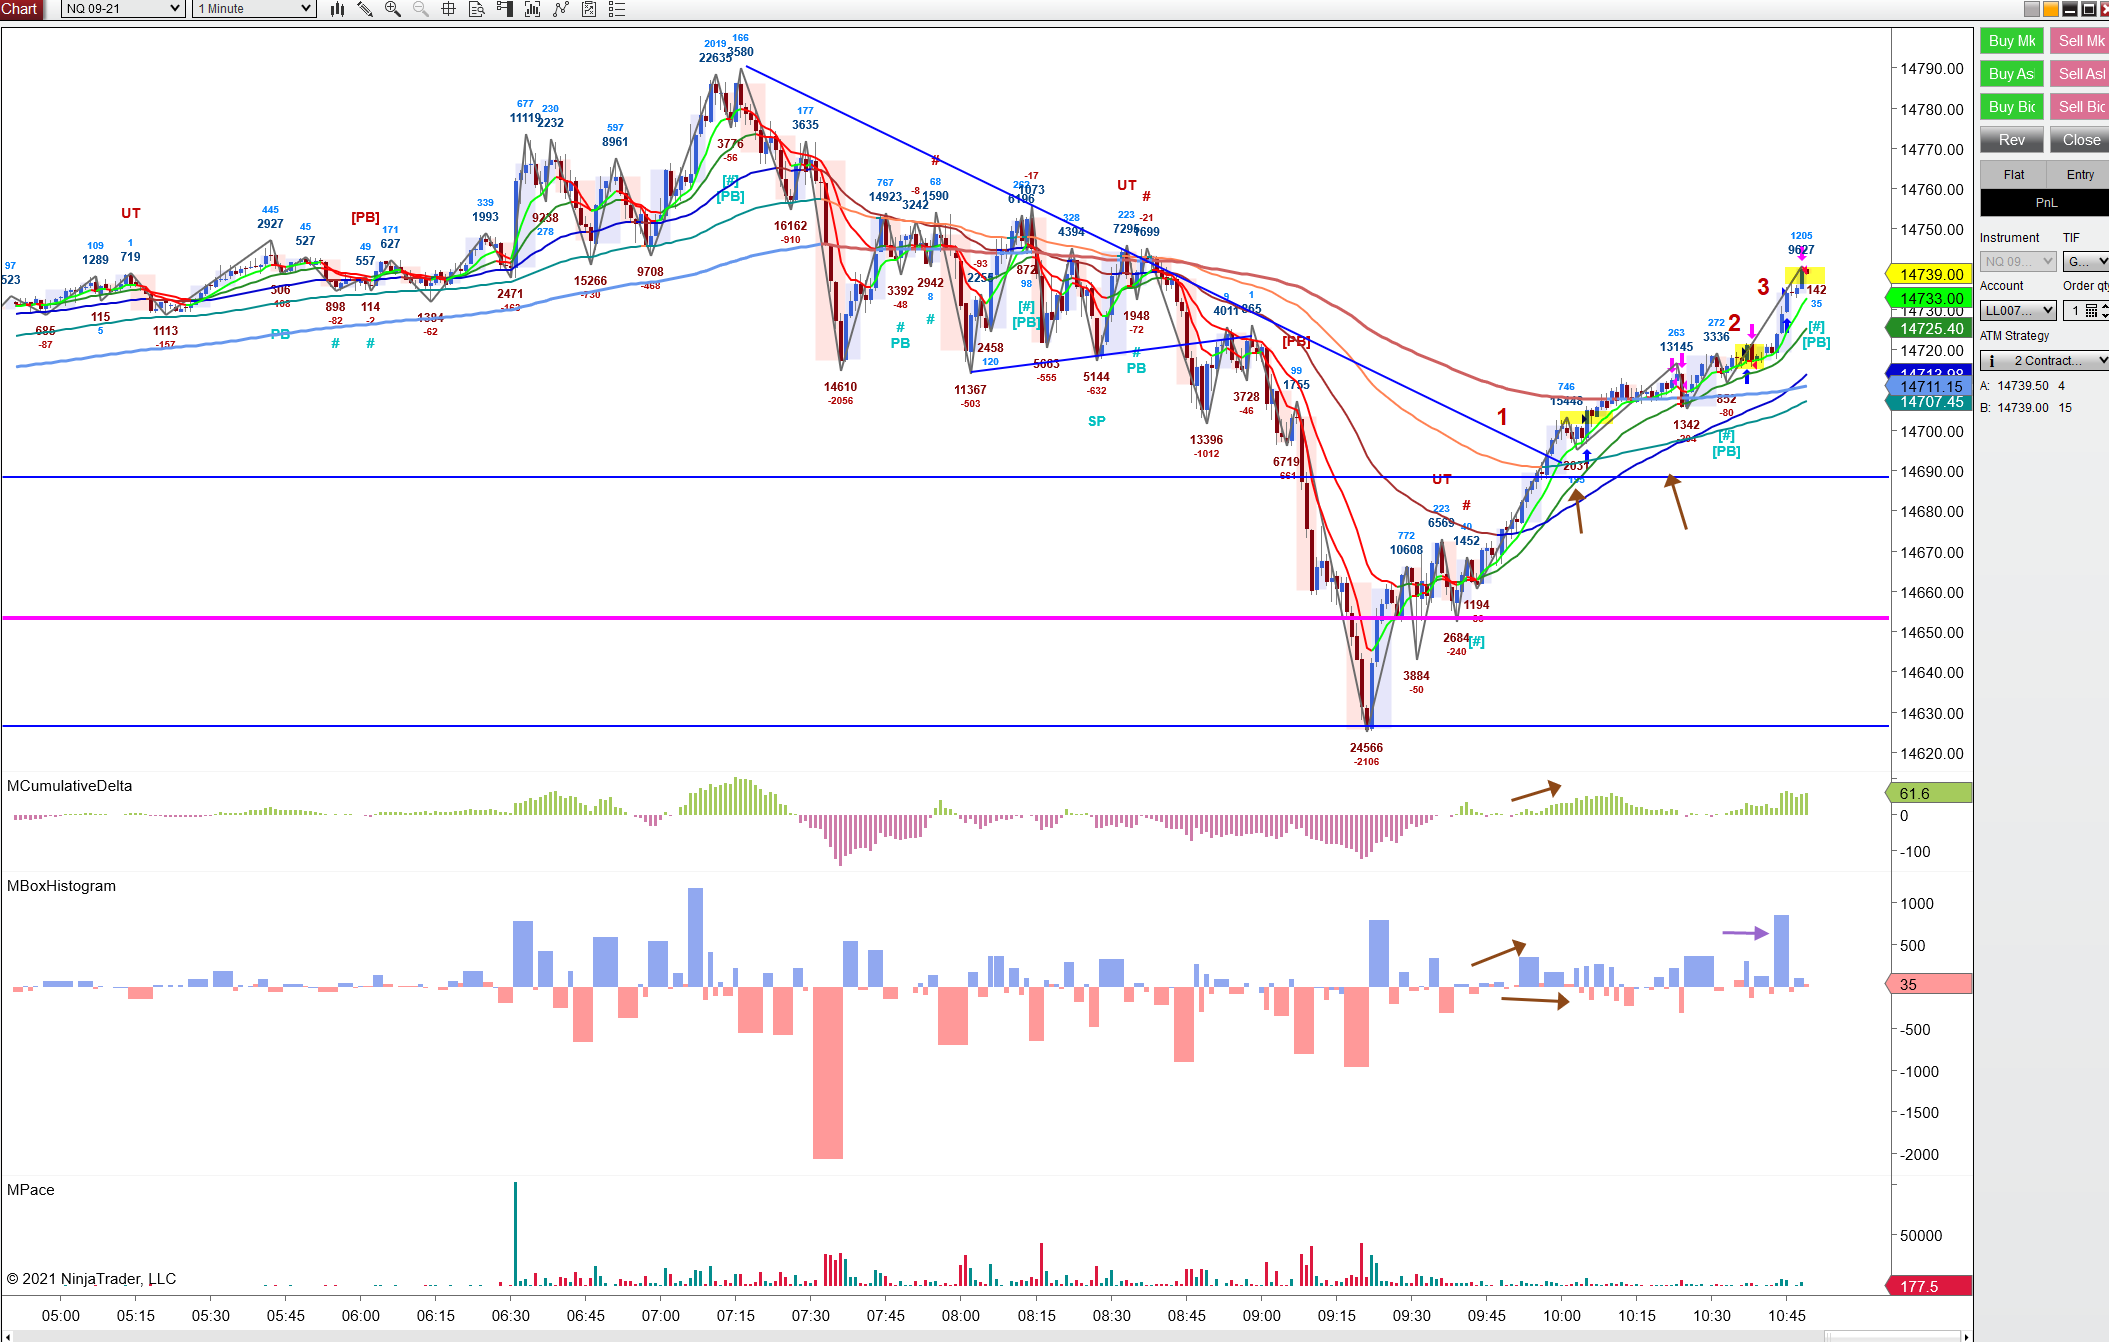Open the Chart Trader instrument dropdown
This screenshot has height=1342, width=2109.
[x=2018, y=262]
